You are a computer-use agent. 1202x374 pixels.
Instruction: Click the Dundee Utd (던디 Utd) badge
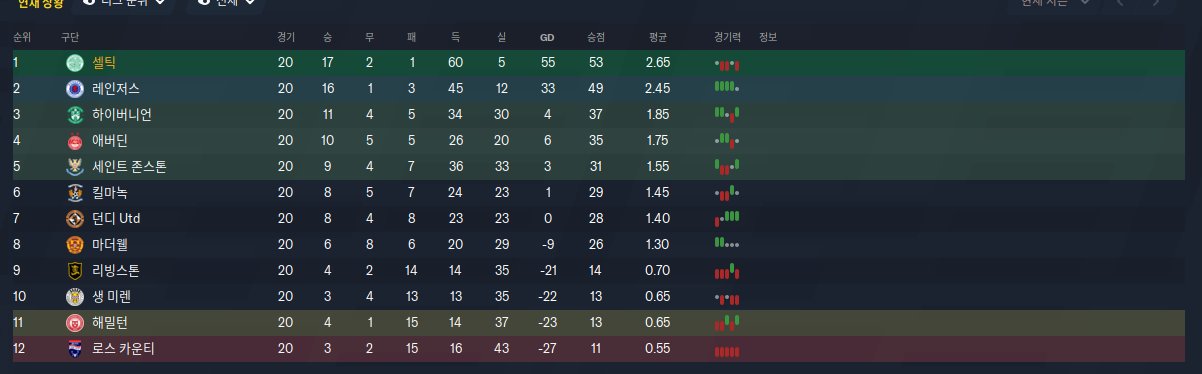[x=74, y=218]
